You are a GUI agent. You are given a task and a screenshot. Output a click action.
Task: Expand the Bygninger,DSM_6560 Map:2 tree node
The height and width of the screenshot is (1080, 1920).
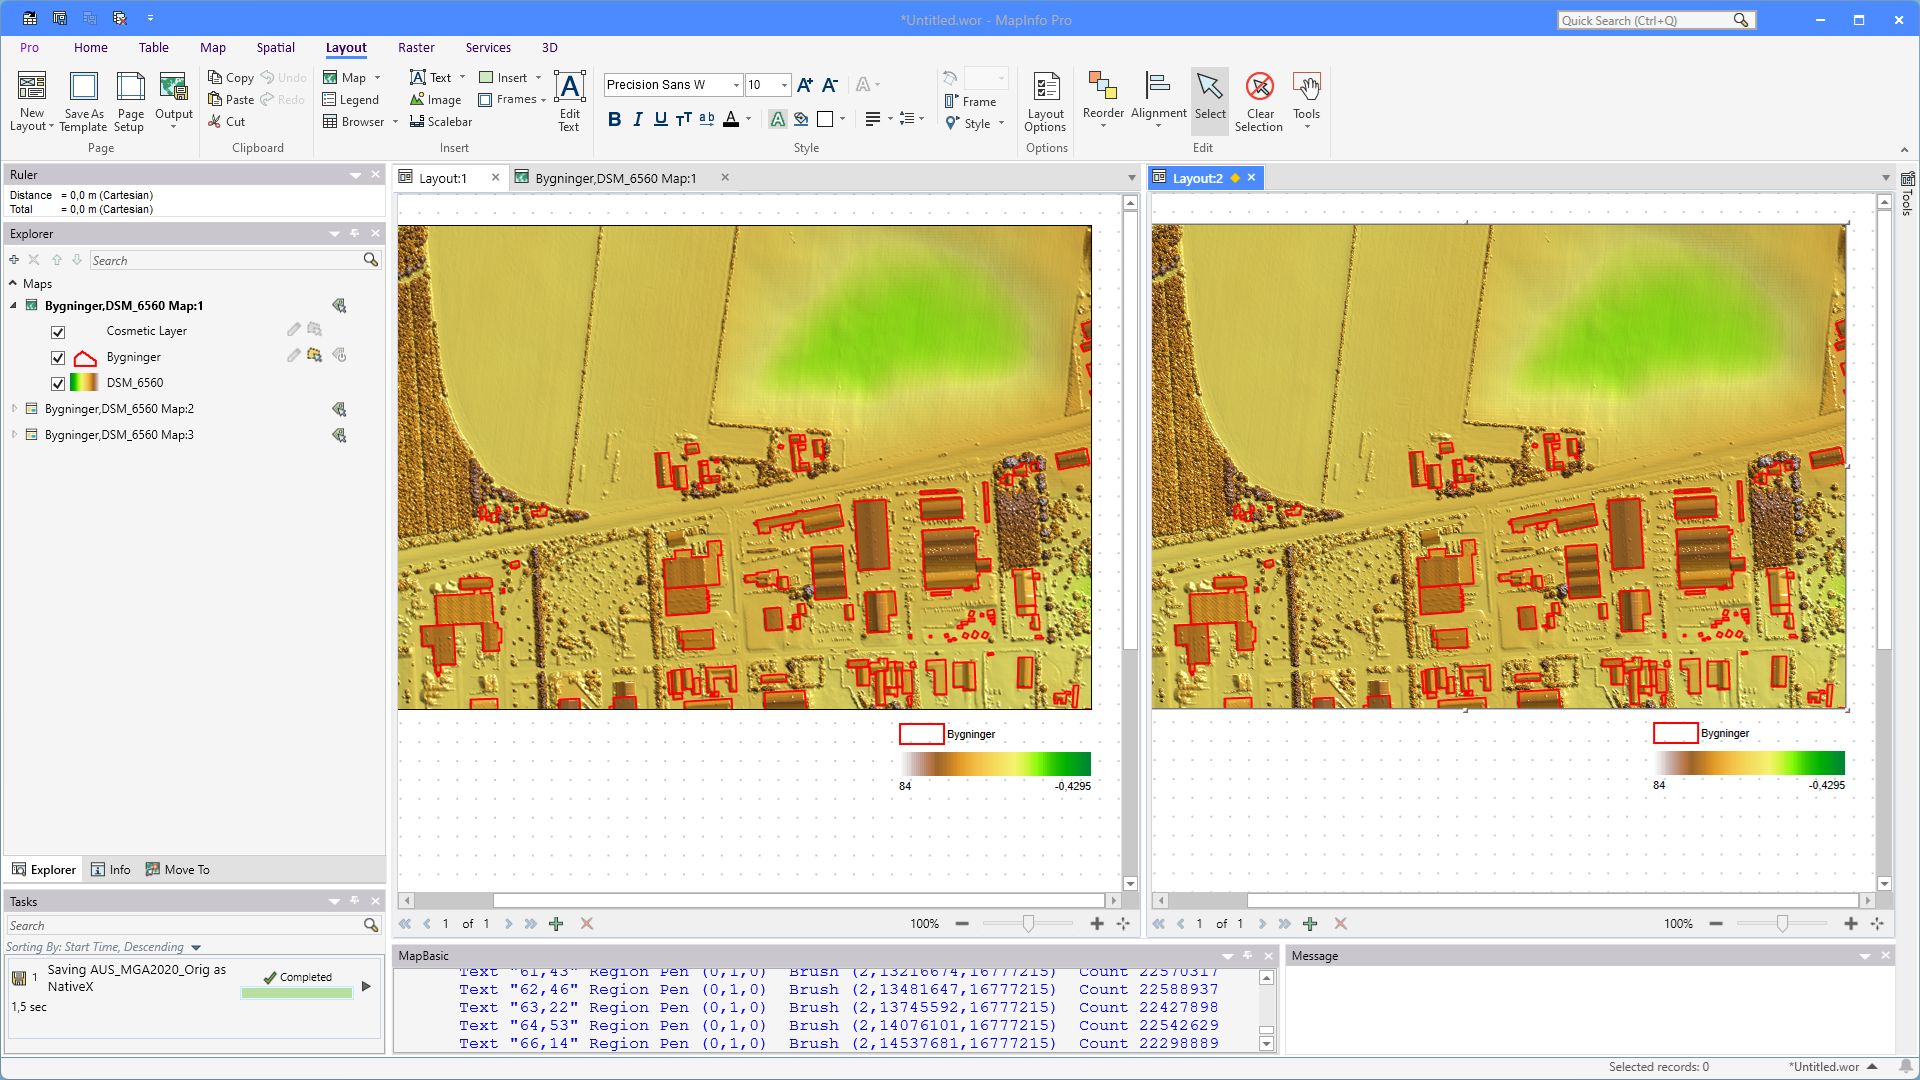click(x=14, y=409)
